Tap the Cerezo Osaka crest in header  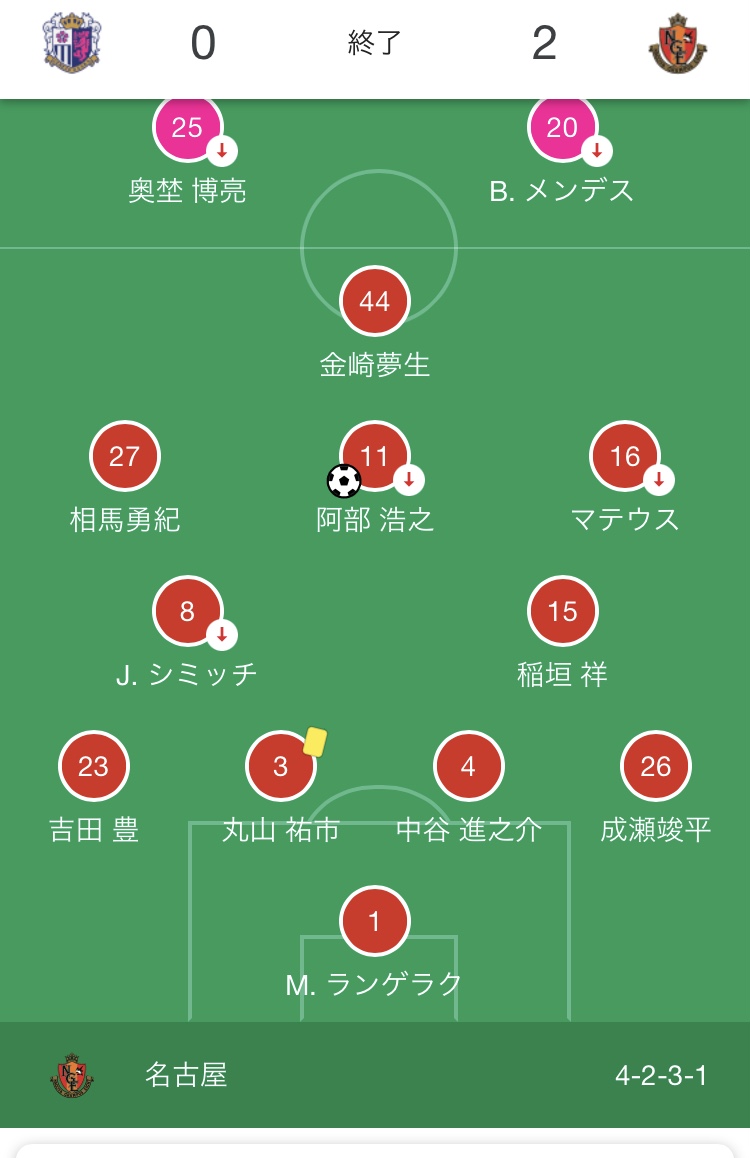pos(72,44)
